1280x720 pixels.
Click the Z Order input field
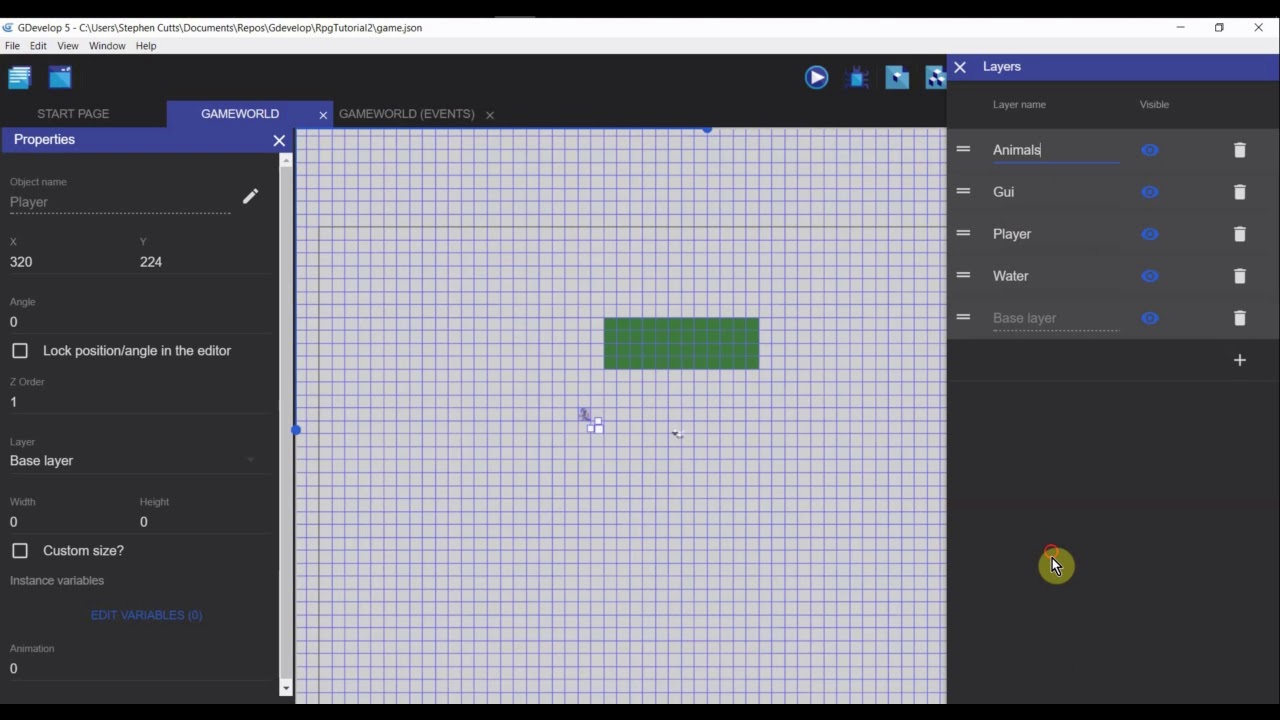(140, 402)
